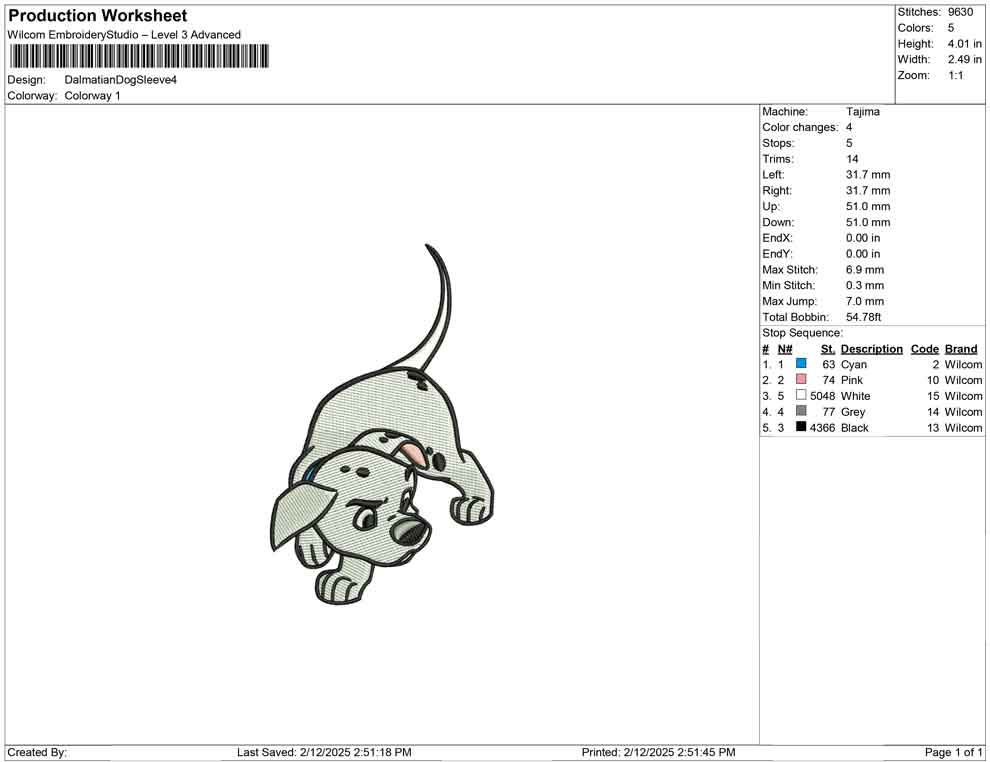Click the Grey color swatch
Image resolution: width=990 pixels, height=762 pixels.
pyautogui.click(x=801, y=411)
